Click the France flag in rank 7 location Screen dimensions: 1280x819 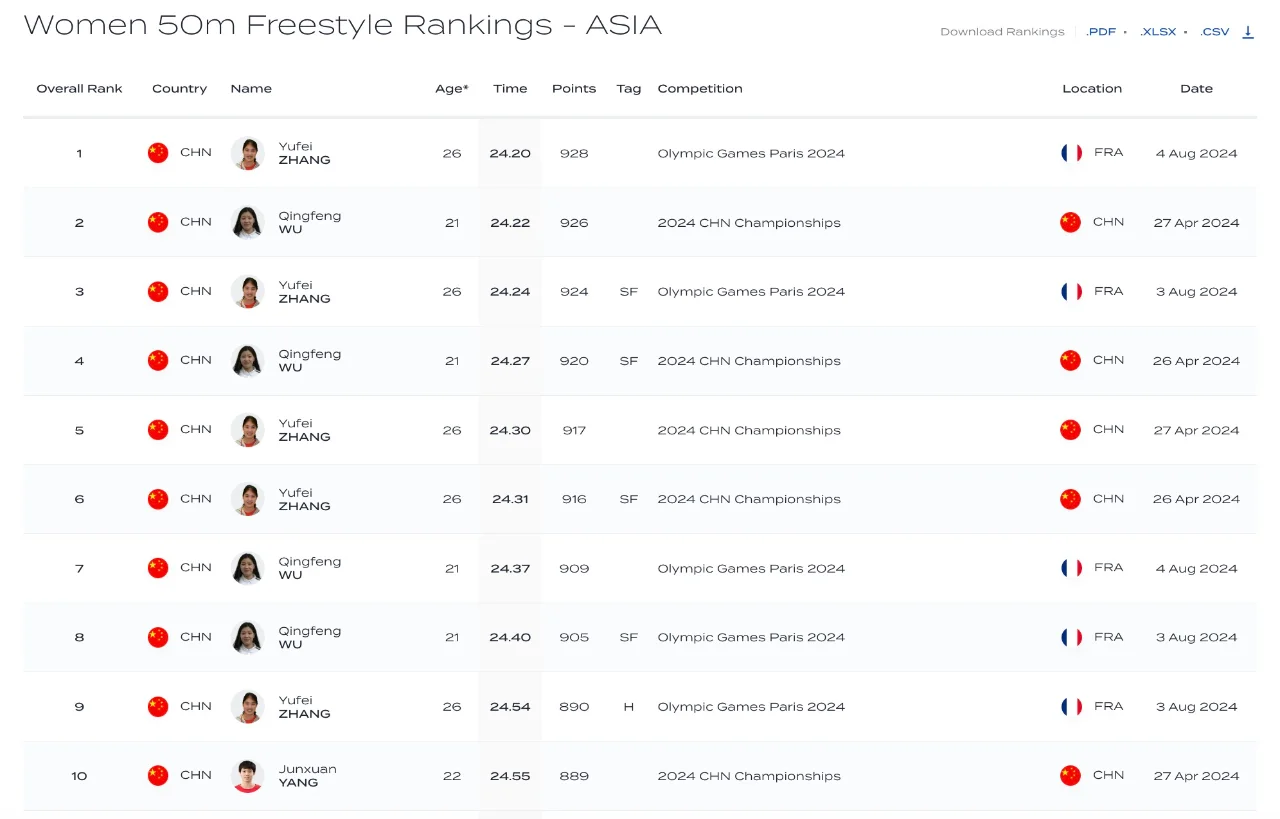pyautogui.click(x=1071, y=568)
